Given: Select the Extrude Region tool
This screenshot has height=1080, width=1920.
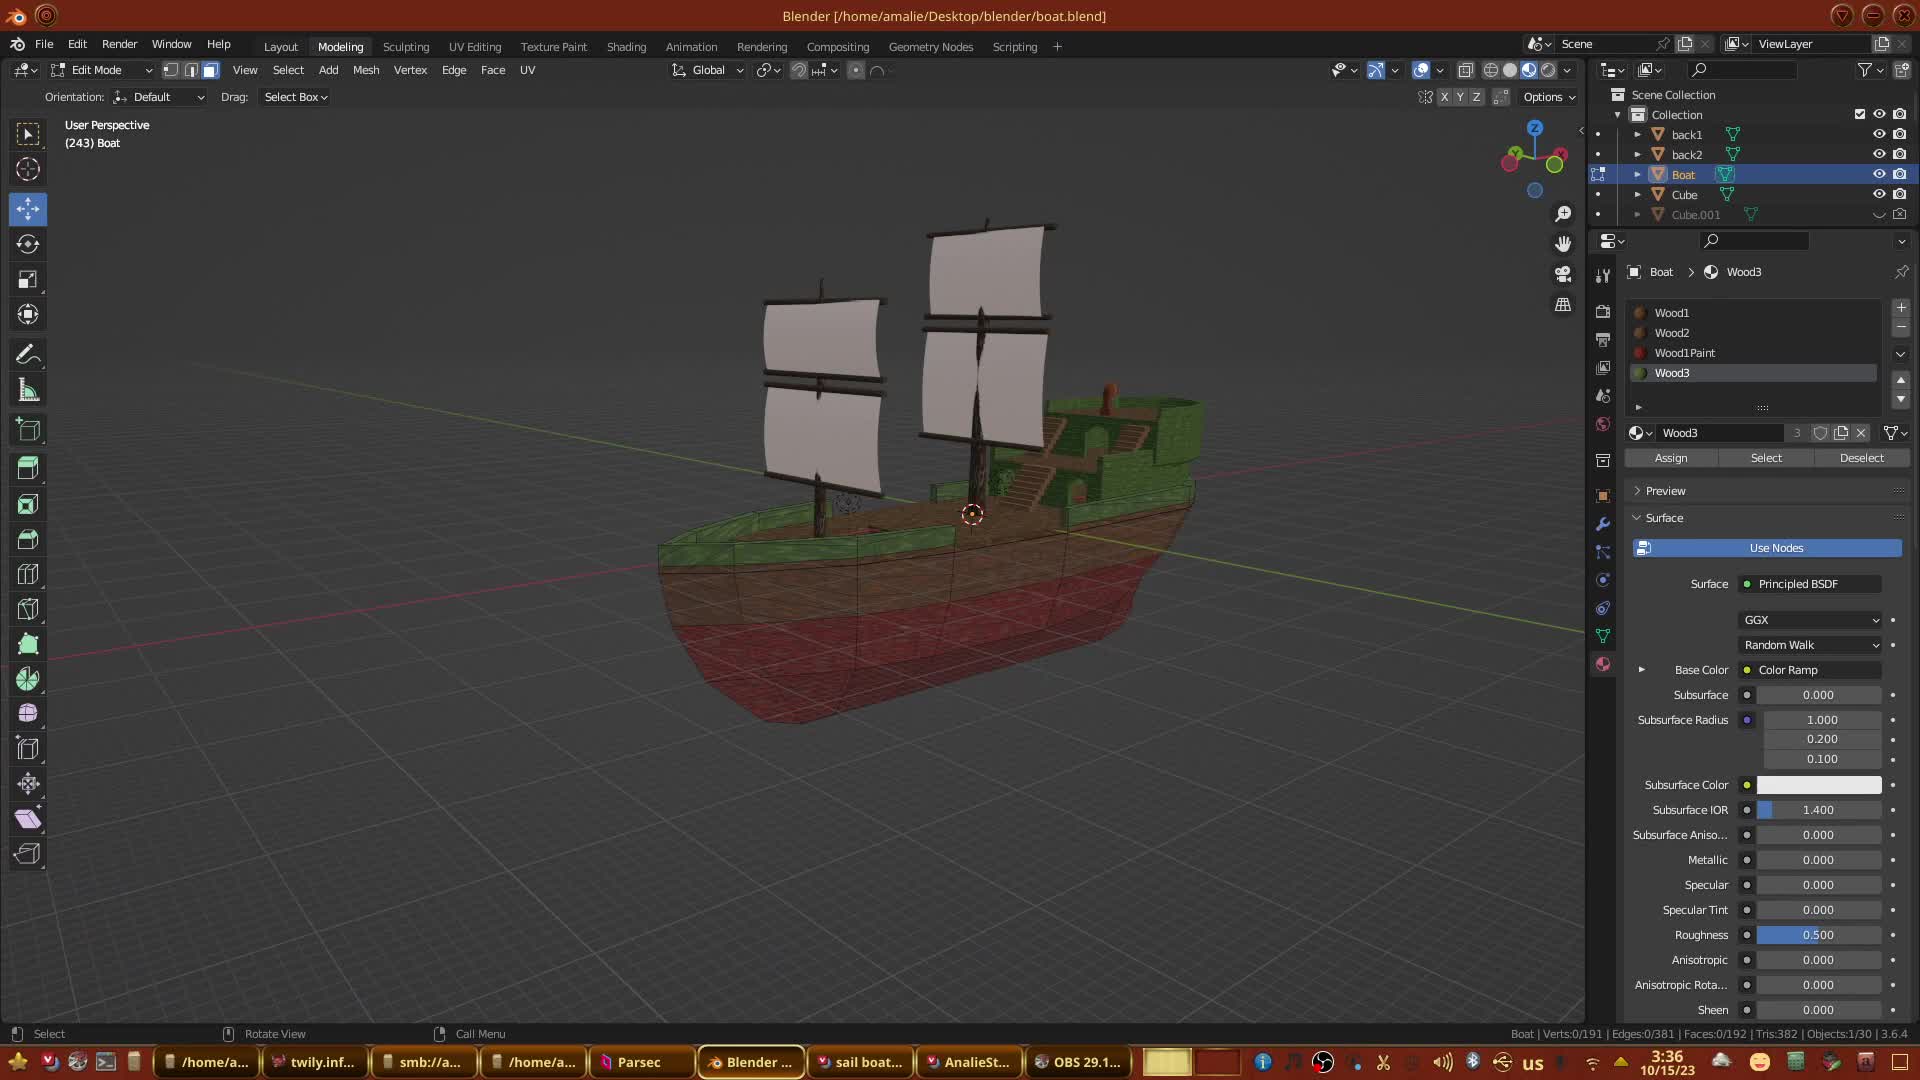Looking at the screenshot, I should coord(28,467).
